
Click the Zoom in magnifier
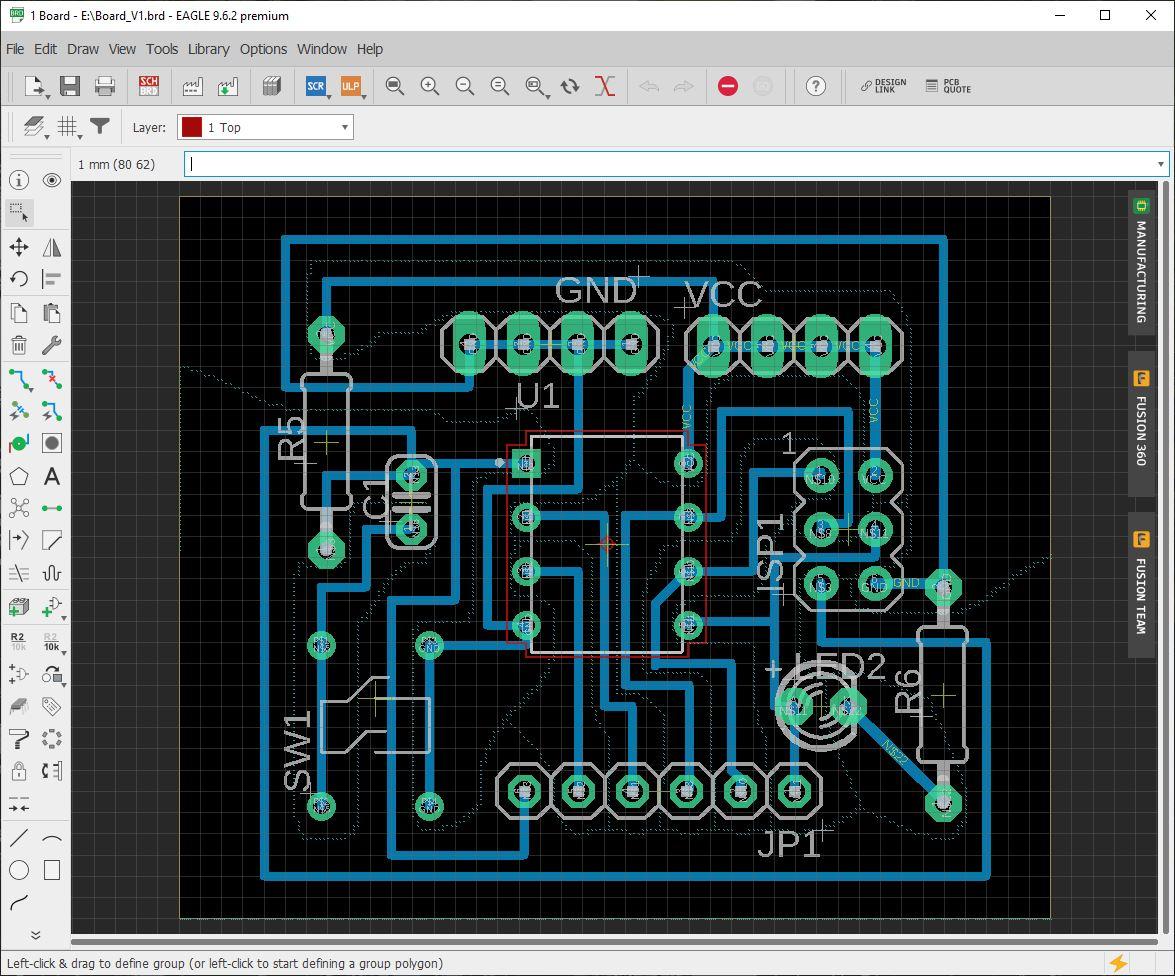tap(429, 86)
